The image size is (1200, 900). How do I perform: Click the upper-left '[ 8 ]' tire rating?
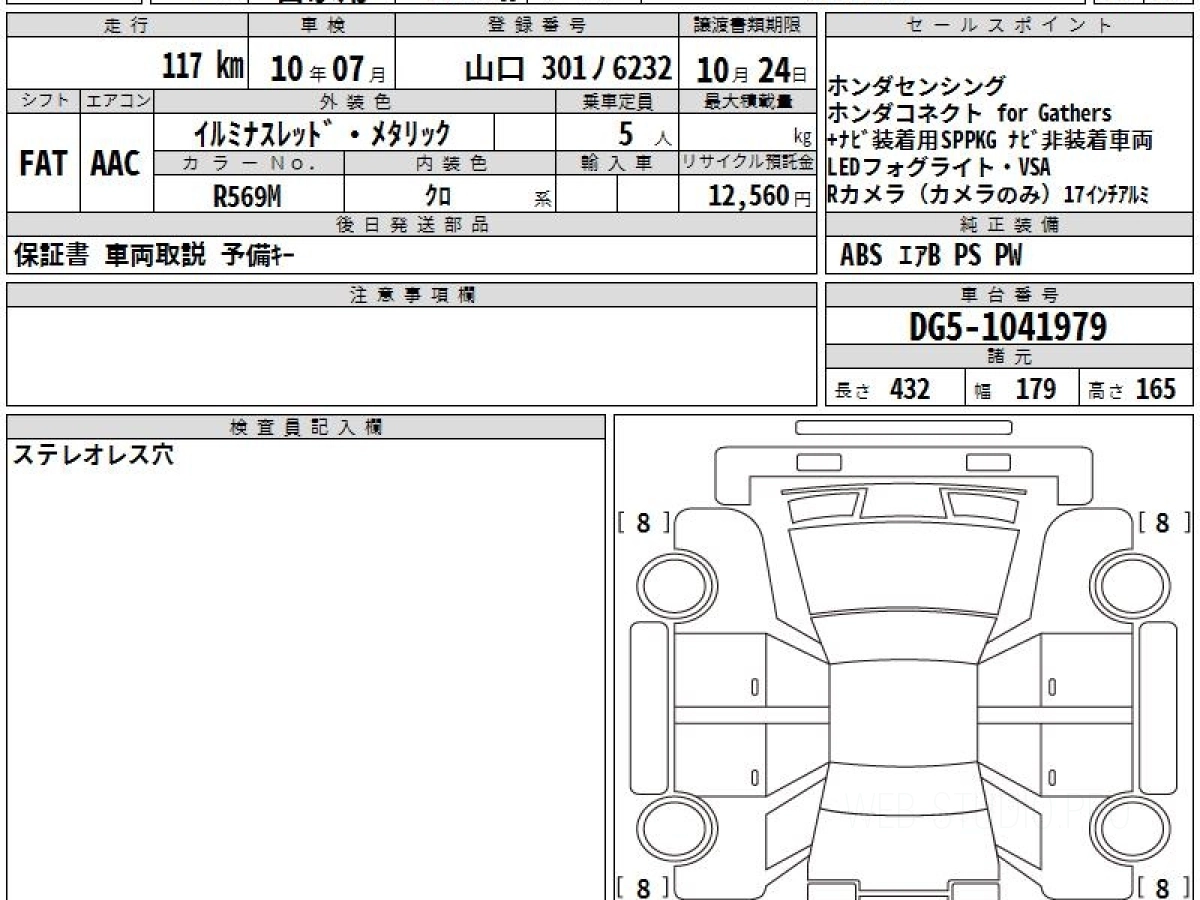tap(643, 522)
